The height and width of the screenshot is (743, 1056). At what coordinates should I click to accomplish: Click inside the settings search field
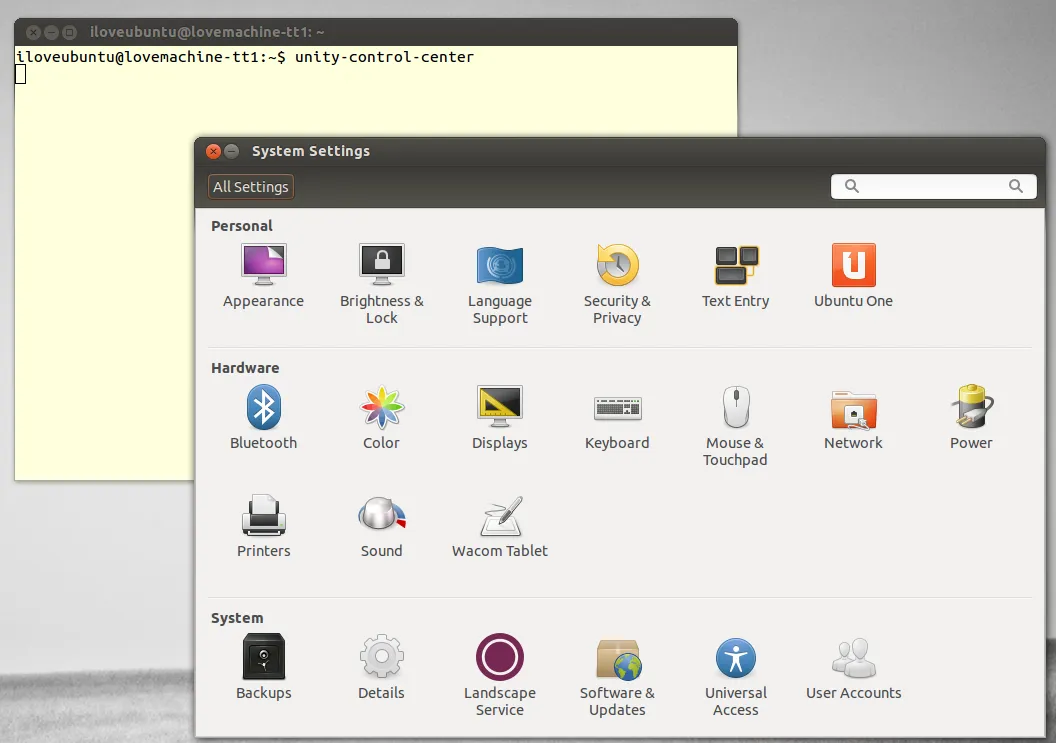[932, 186]
